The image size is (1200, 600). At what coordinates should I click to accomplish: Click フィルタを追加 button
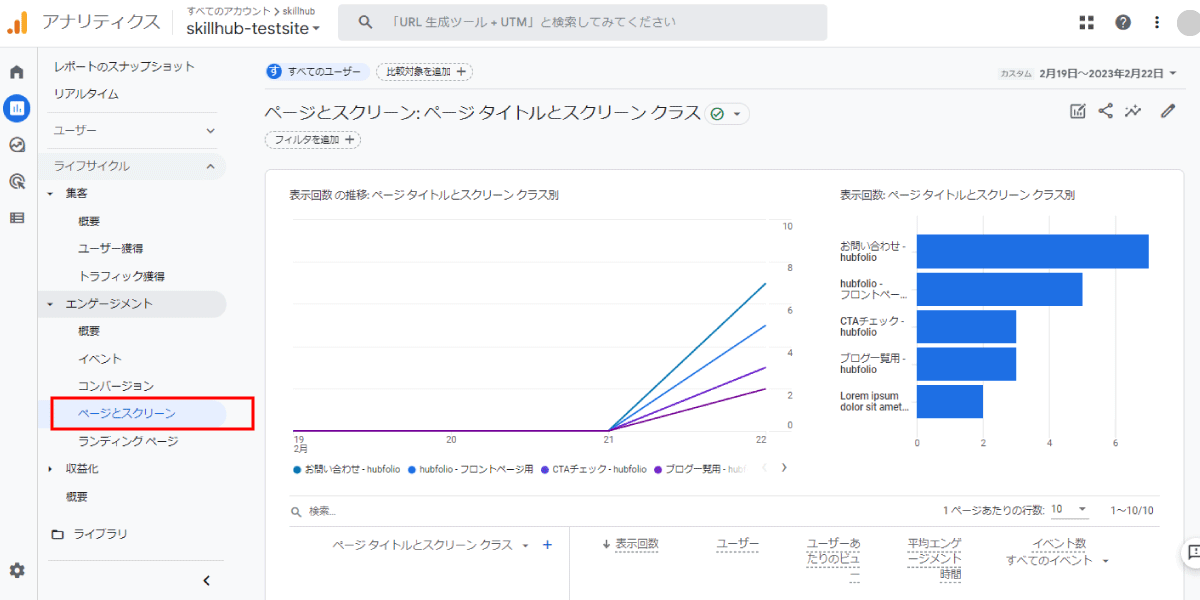click(313, 140)
